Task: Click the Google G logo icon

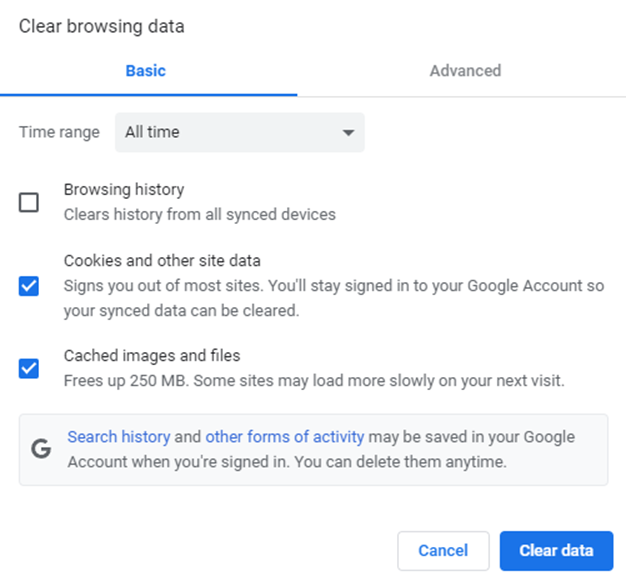Action: [x=41, y=449]
